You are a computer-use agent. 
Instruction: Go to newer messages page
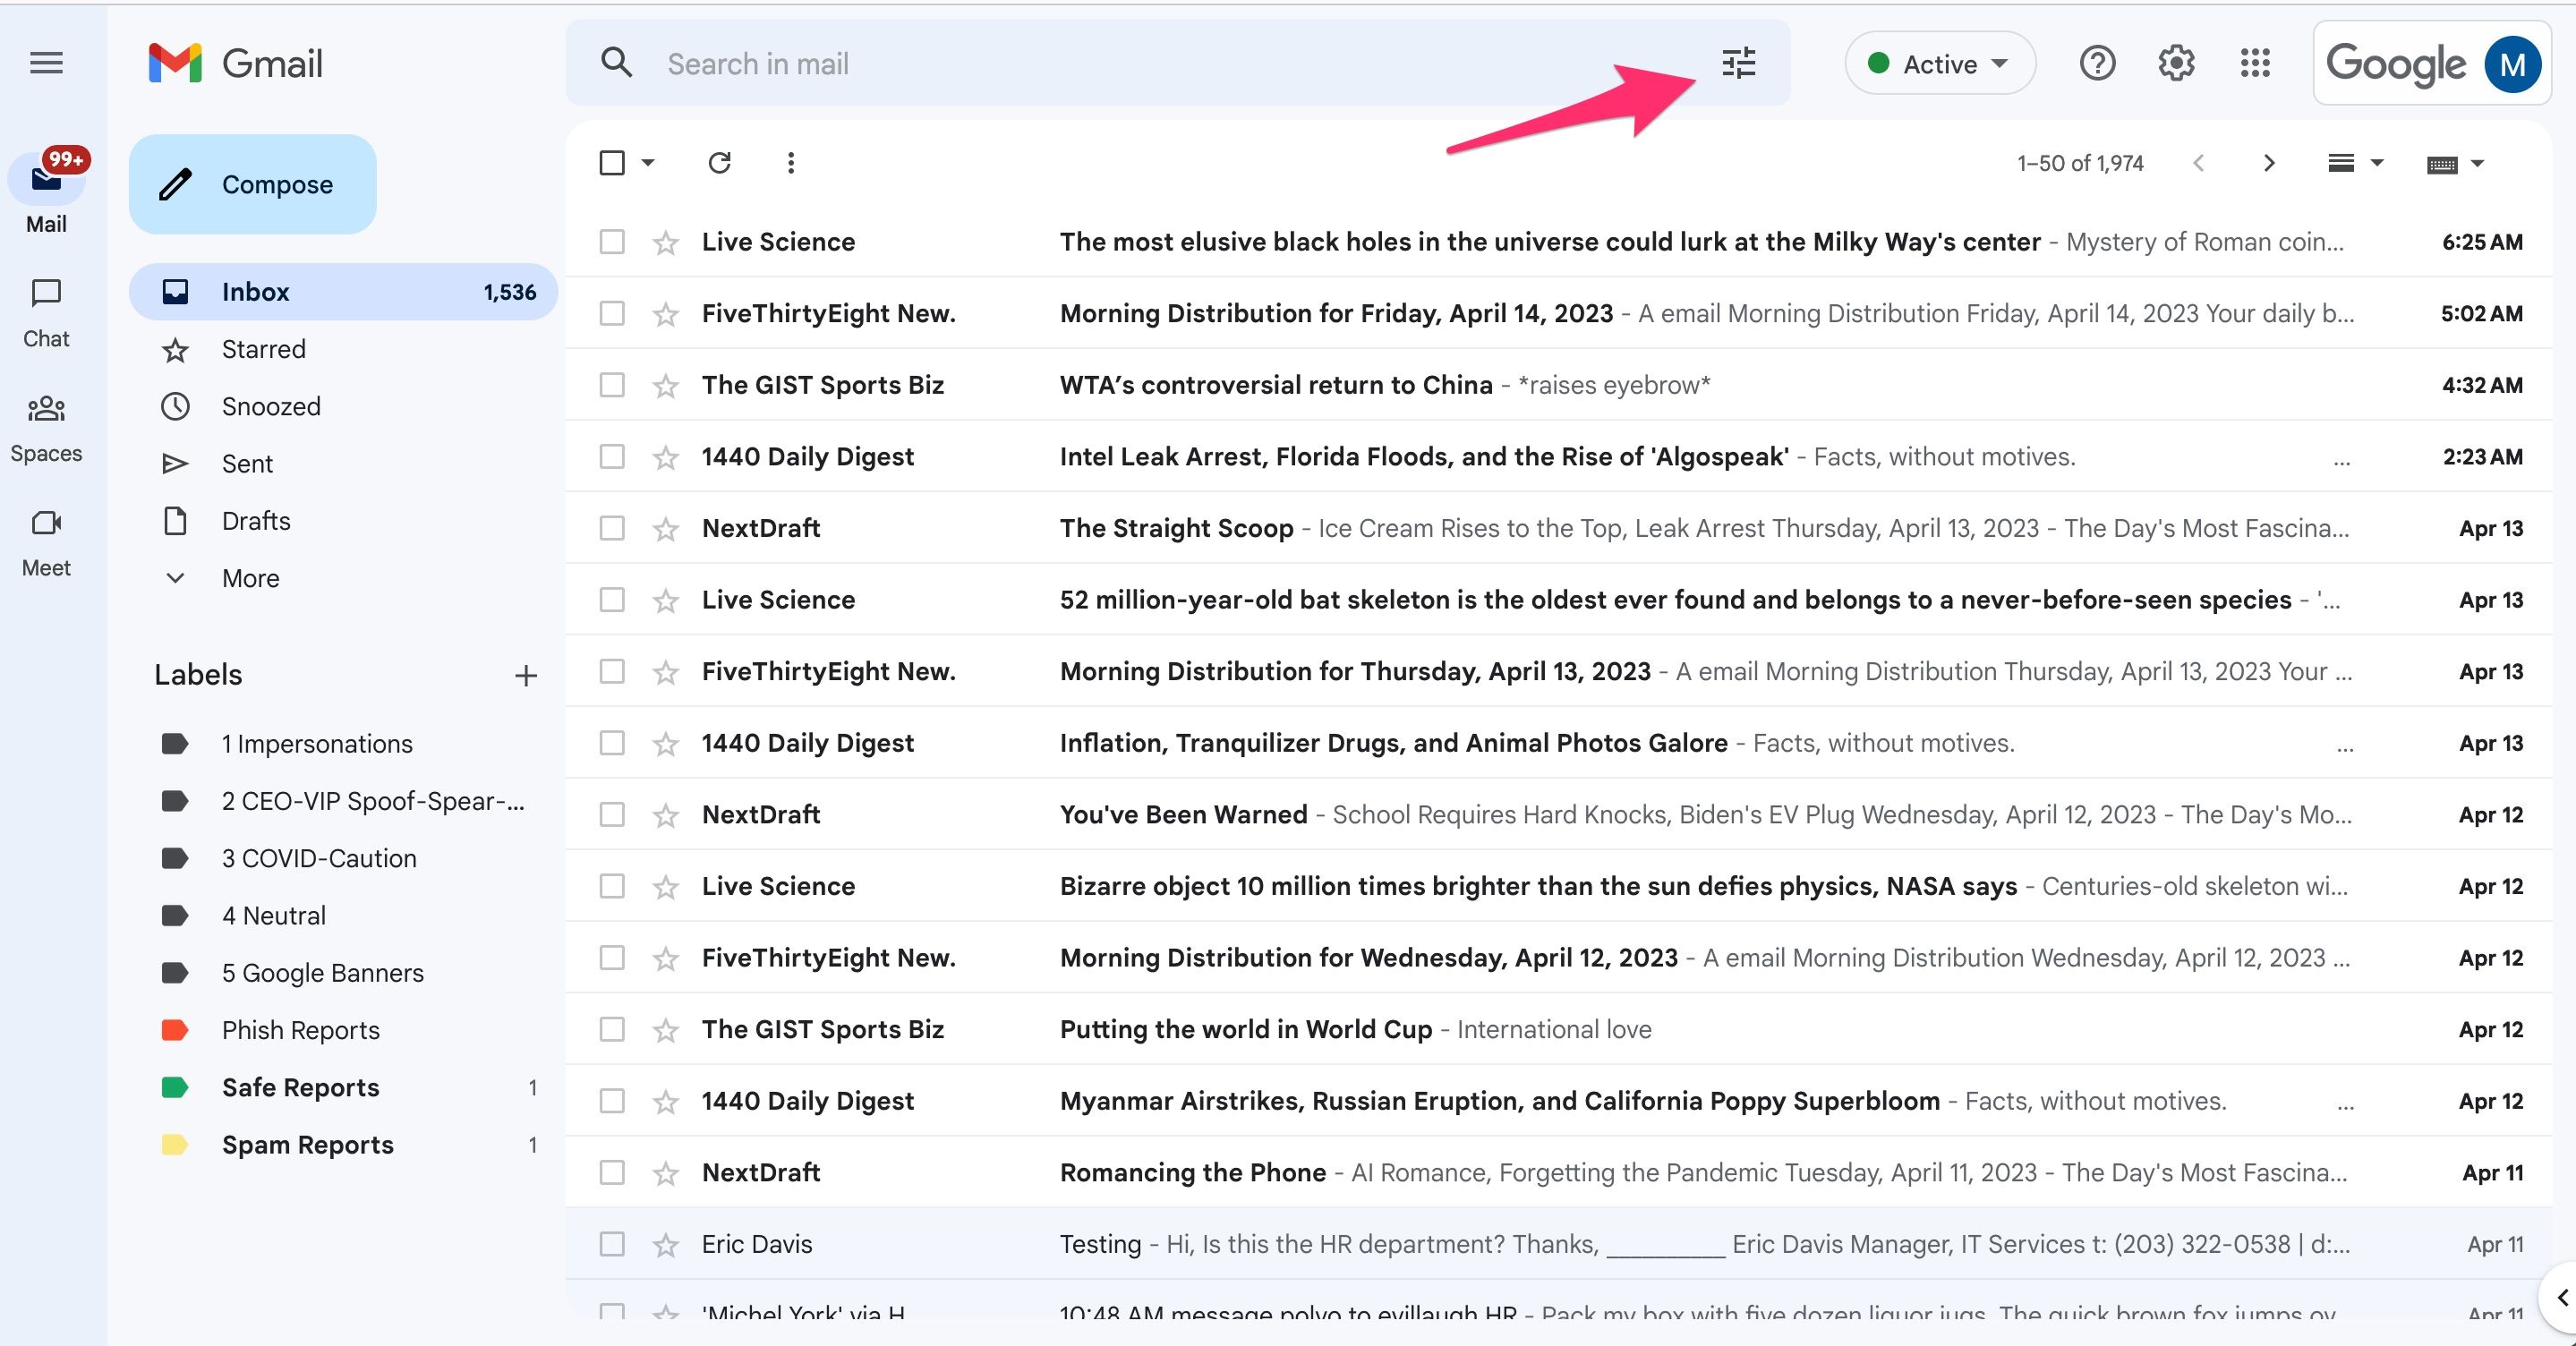tap(2198, 163)
